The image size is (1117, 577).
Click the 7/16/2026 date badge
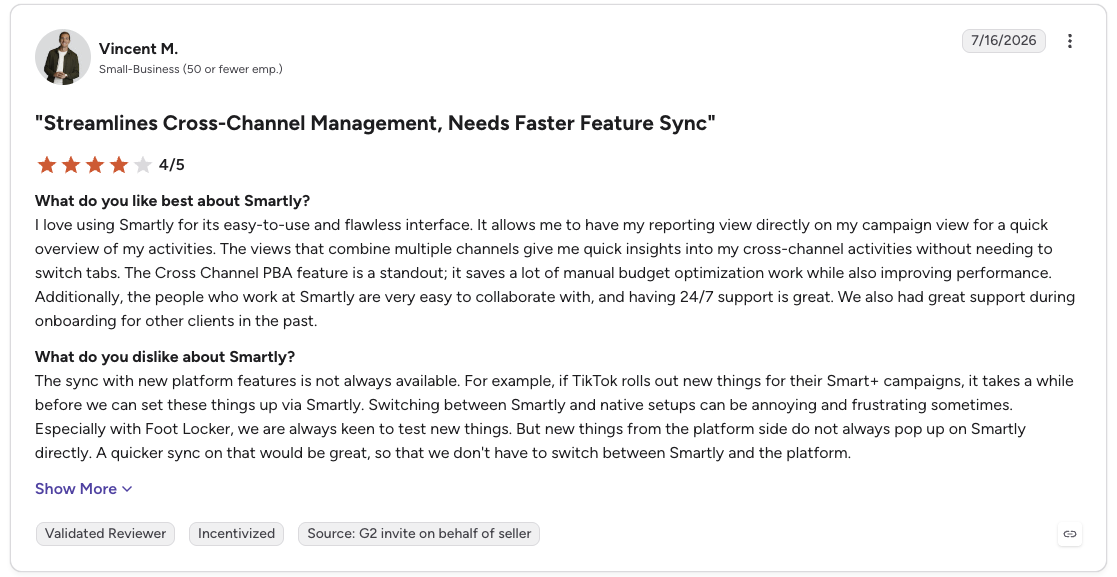click(1004, 41)
